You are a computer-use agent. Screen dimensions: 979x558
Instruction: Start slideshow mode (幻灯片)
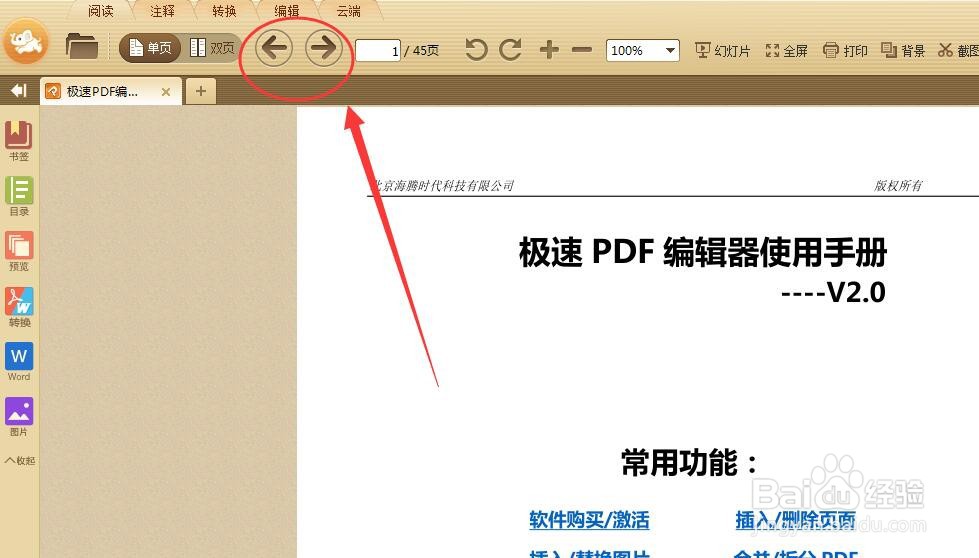[x=722, y=51]
